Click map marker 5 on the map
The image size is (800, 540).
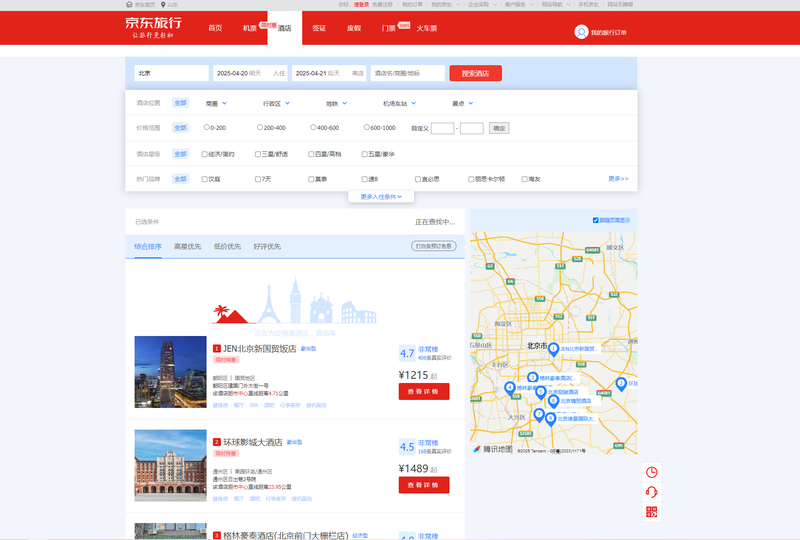(541, 392)
